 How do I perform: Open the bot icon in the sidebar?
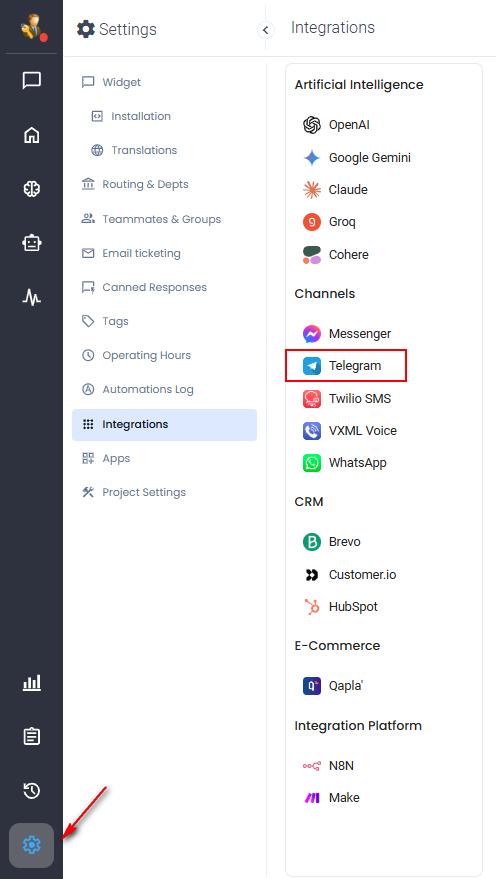pos(31,243)
